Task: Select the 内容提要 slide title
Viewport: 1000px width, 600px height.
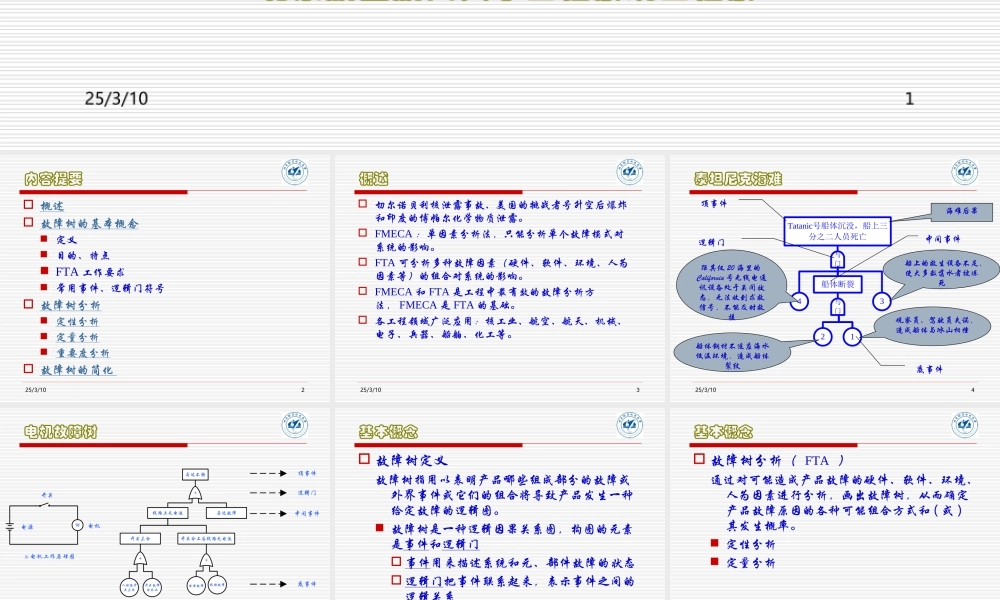Action: 54,179
